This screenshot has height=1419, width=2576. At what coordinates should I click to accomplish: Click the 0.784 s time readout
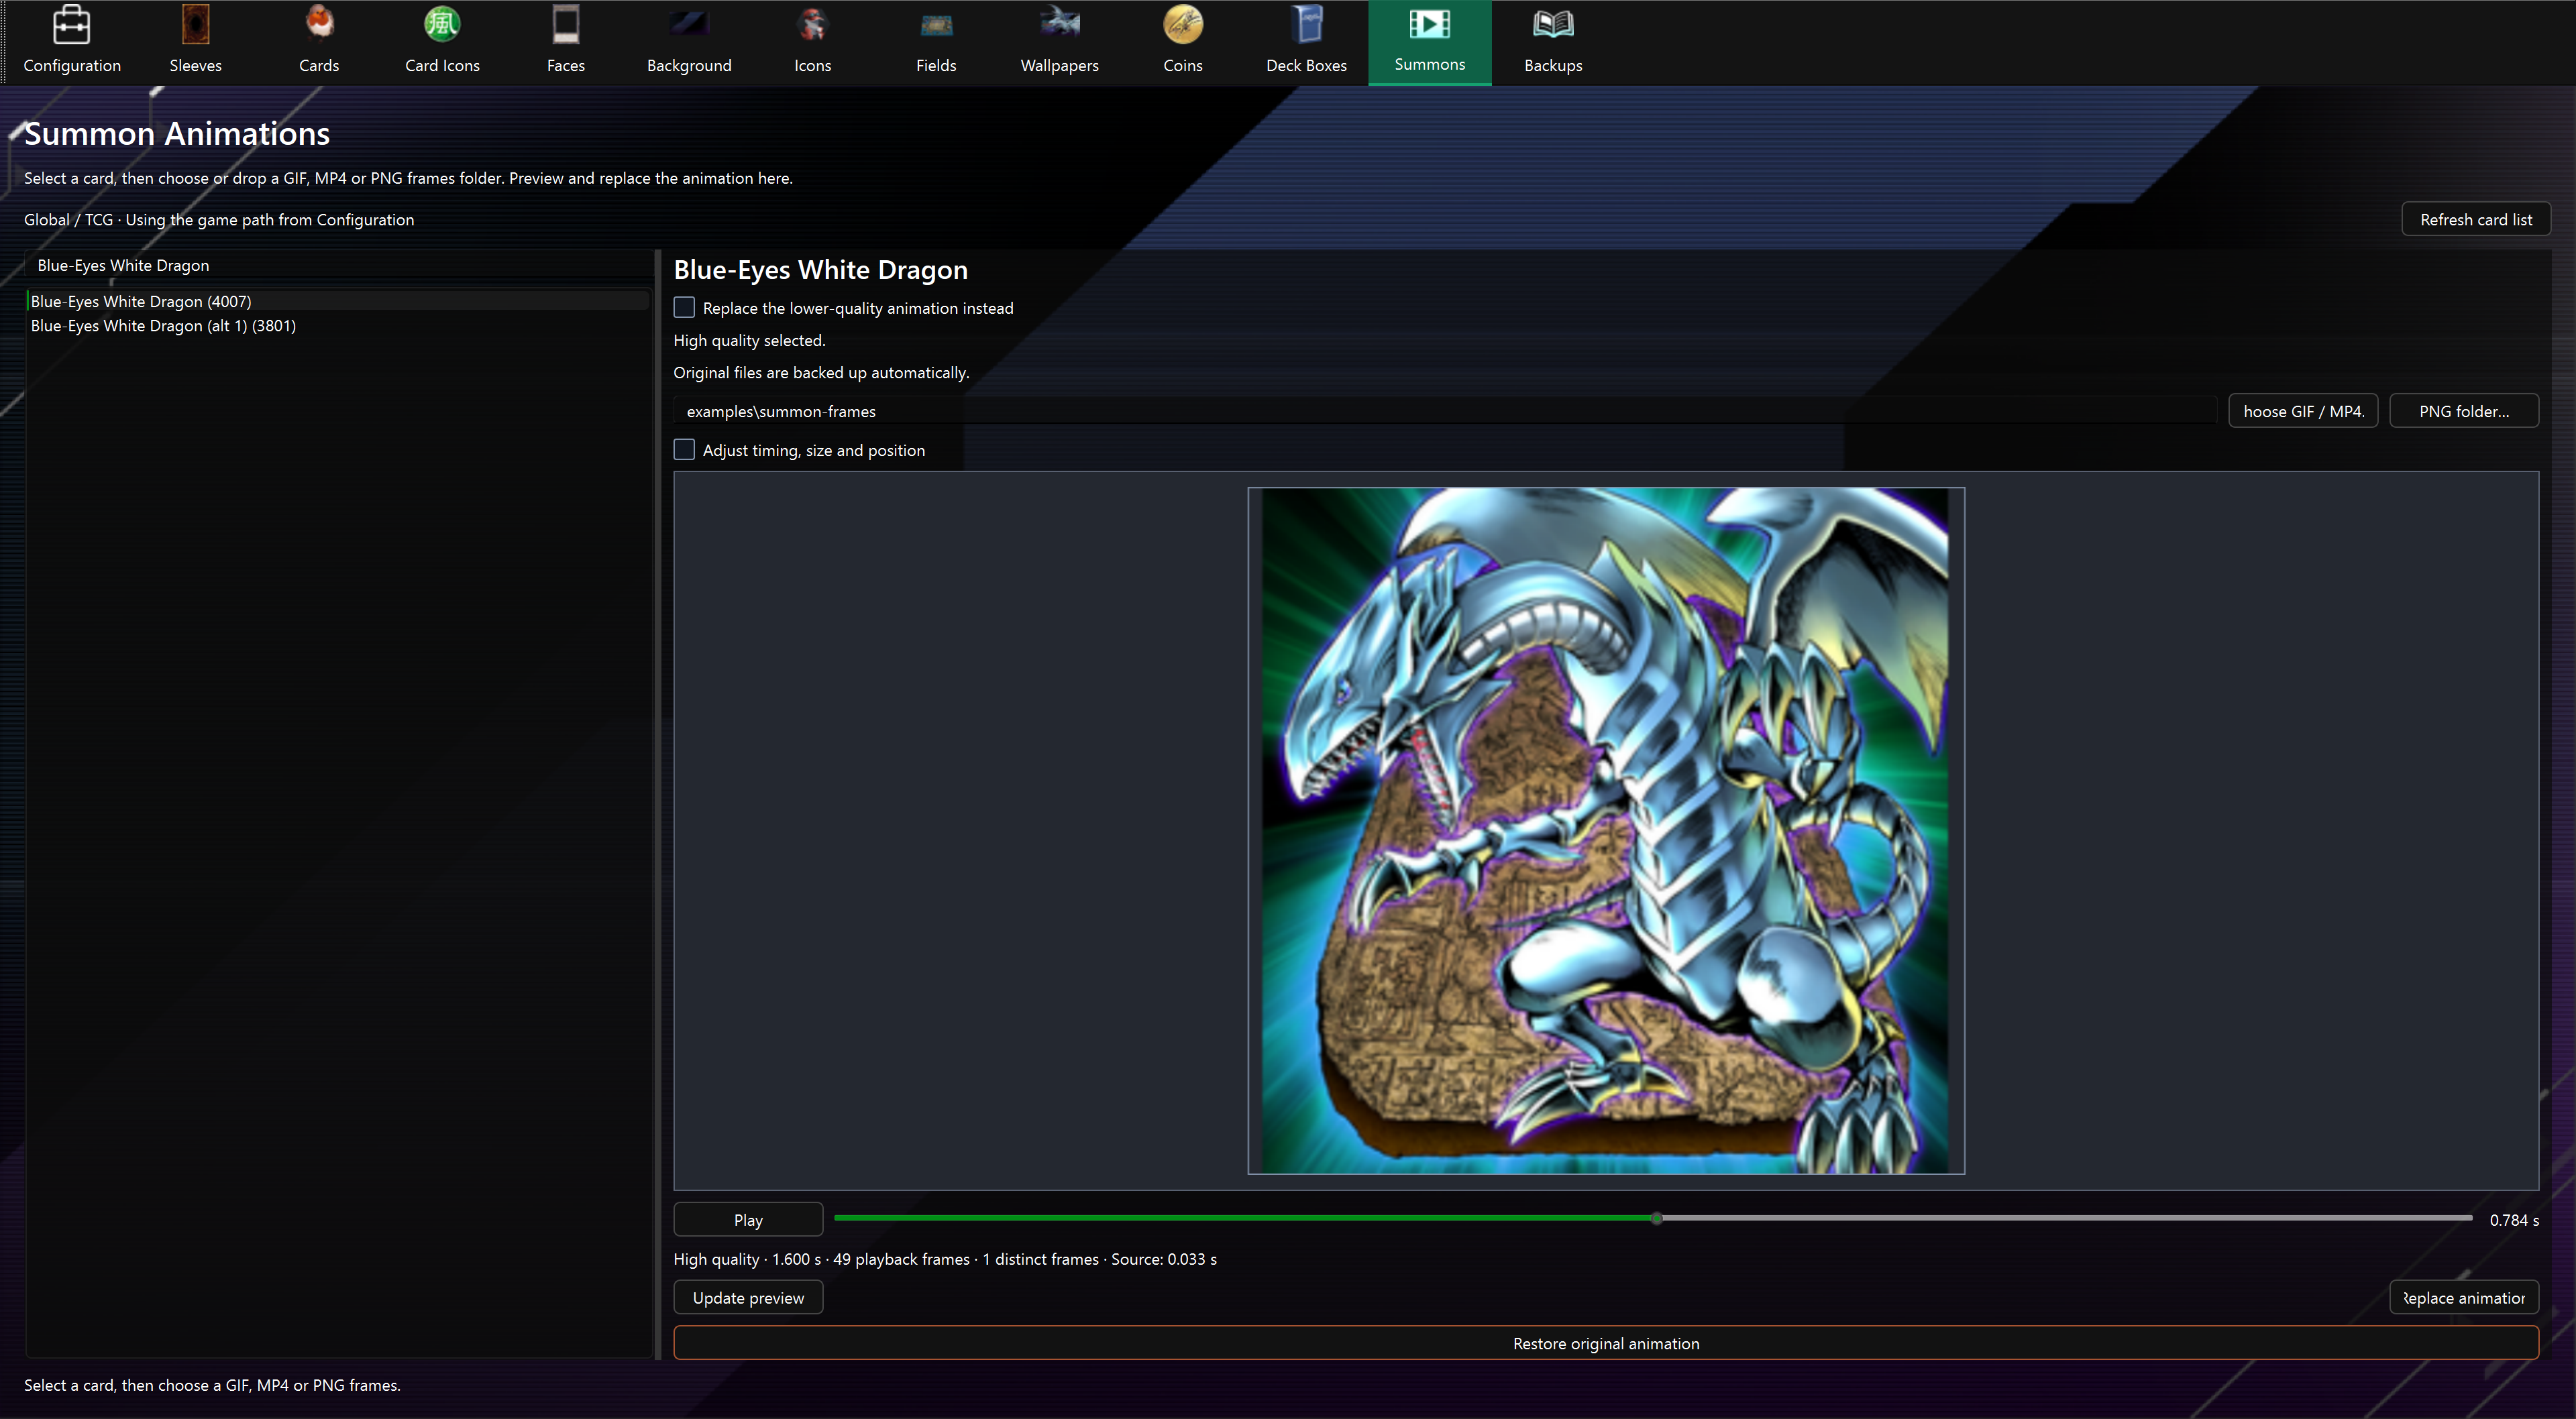click(x=2514, y=1219)
